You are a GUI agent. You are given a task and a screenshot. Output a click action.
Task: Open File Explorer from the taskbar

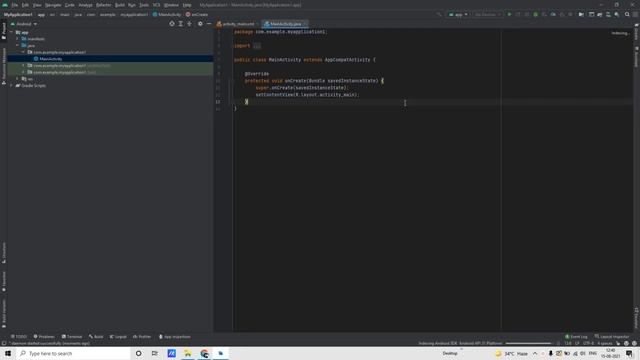188,353
